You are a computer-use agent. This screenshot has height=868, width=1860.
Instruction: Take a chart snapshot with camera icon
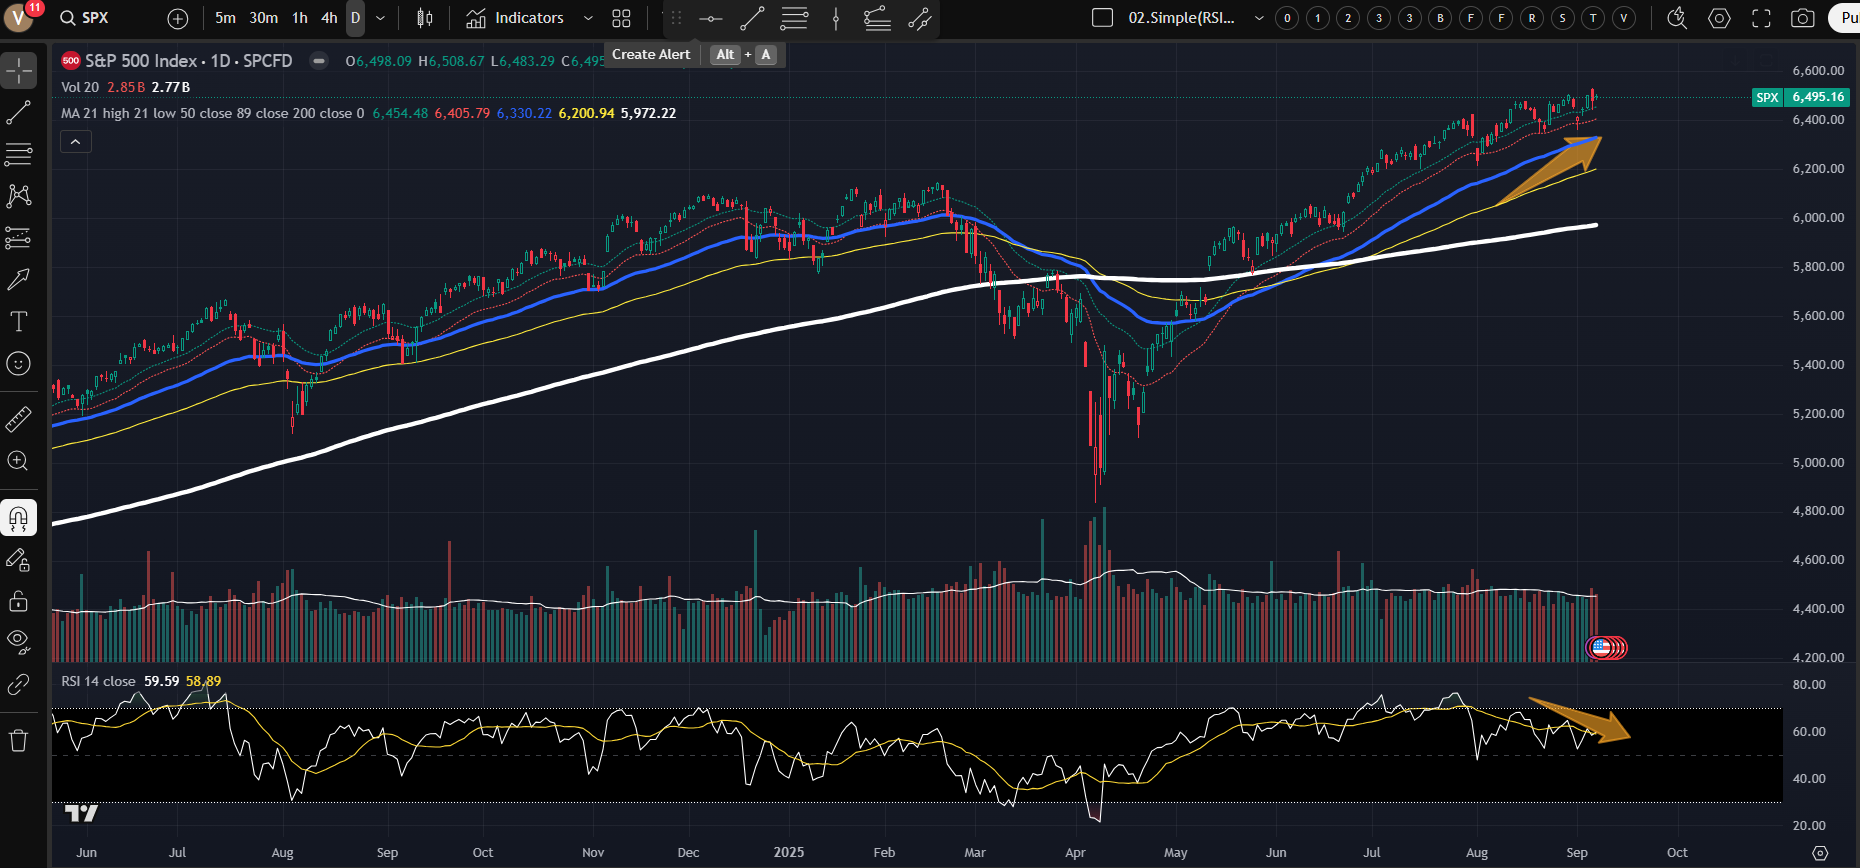(1802, 18)
